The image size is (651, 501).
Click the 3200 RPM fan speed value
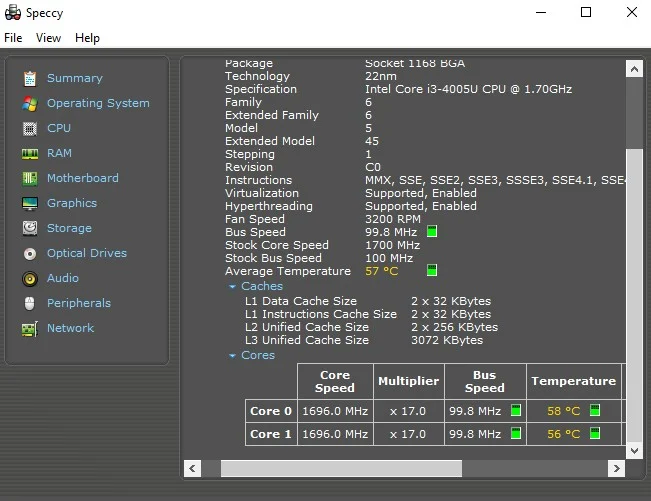click(x=393, y=219)
